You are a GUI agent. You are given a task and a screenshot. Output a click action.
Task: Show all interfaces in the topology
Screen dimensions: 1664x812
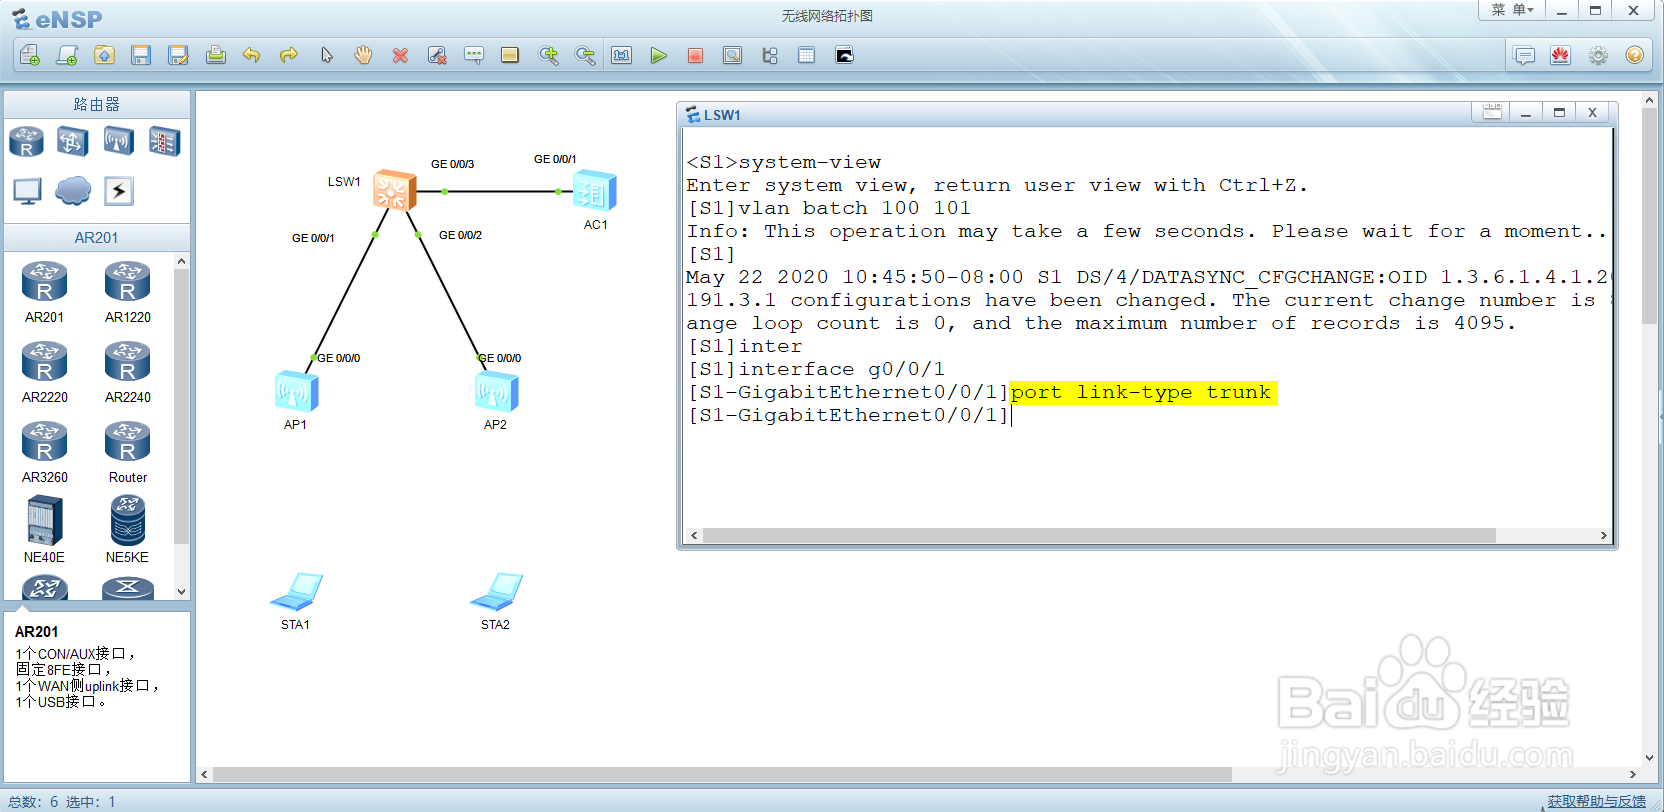click(770, 55)
